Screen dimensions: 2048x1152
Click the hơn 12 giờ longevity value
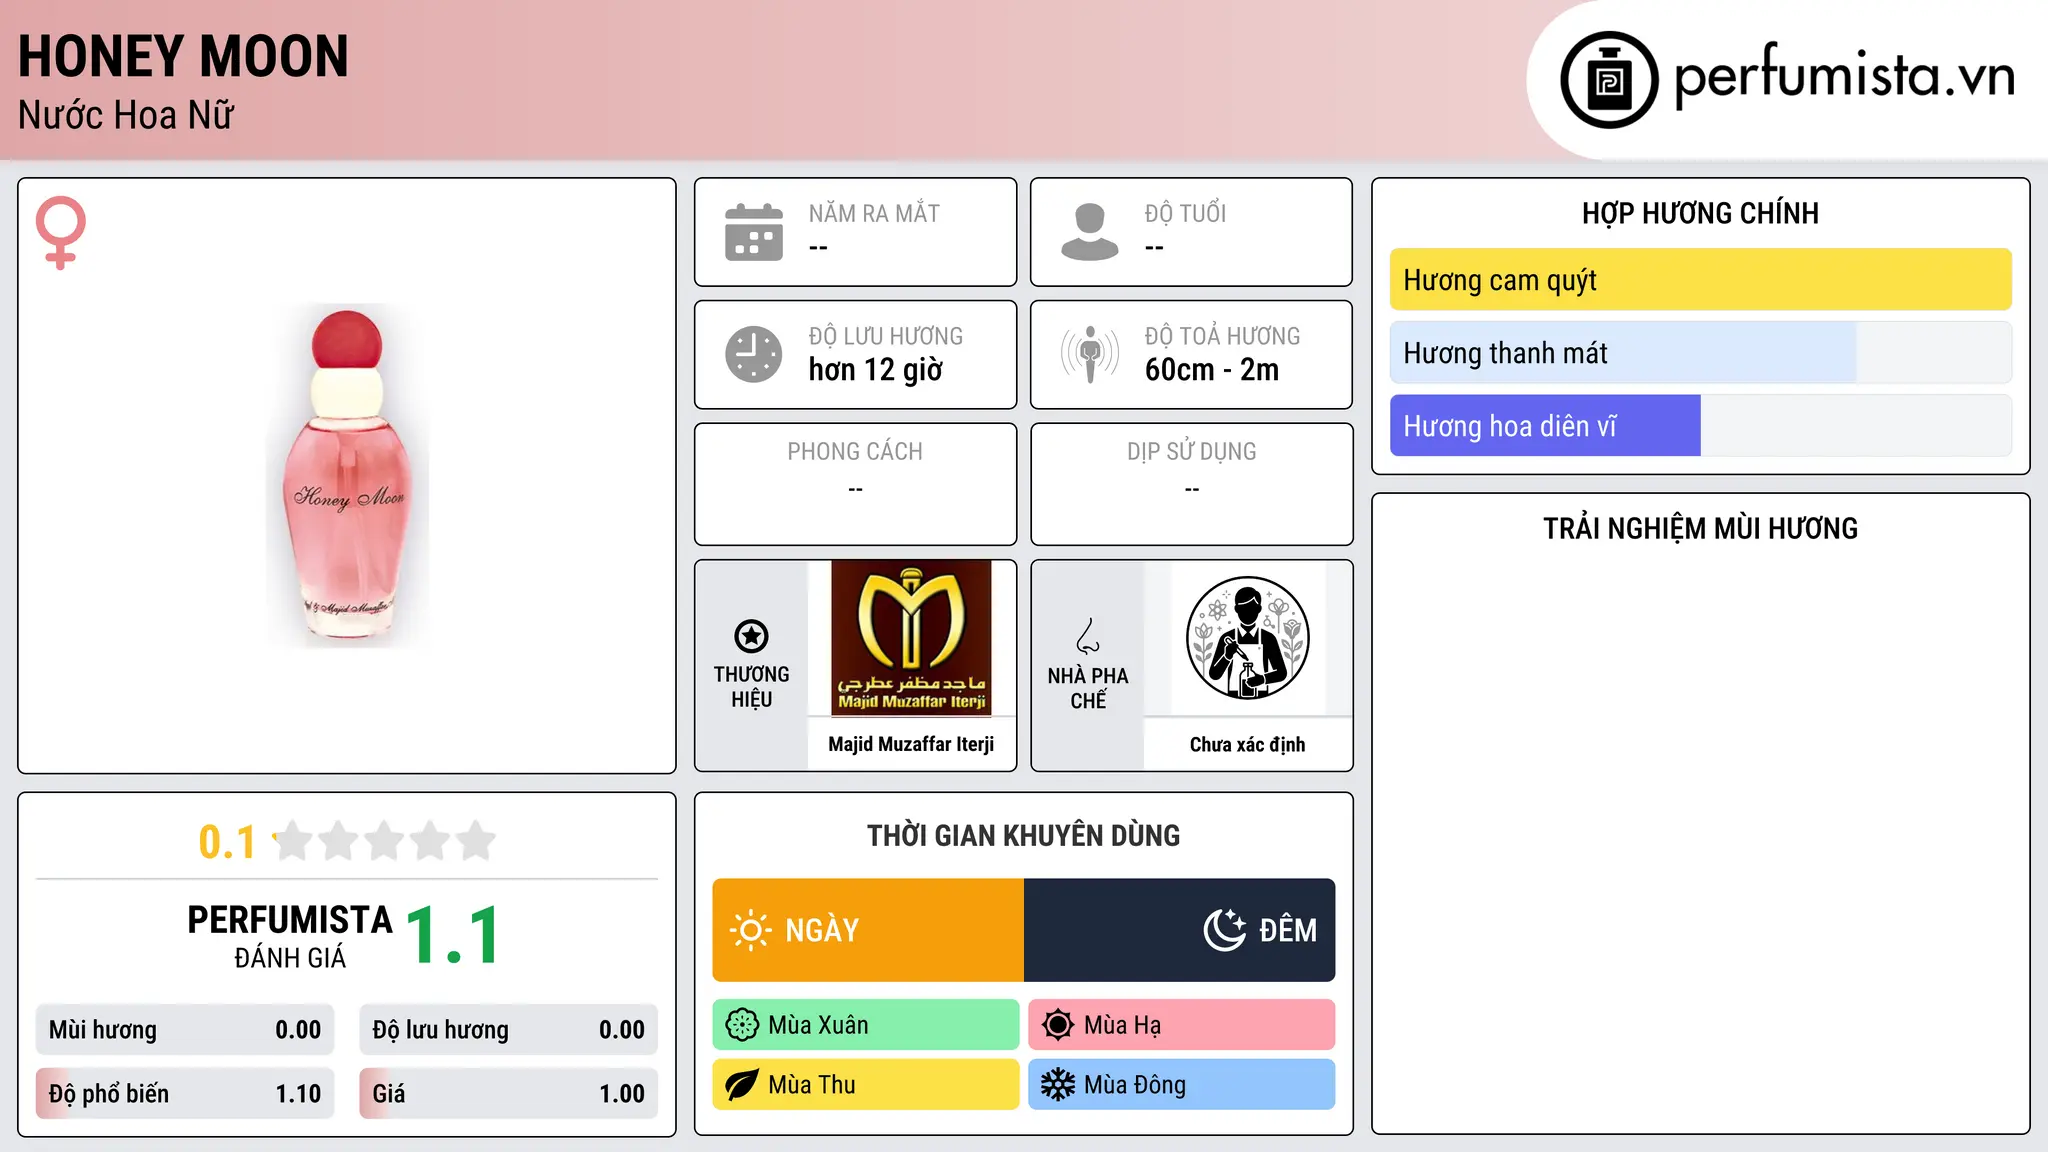pos(876,370)
